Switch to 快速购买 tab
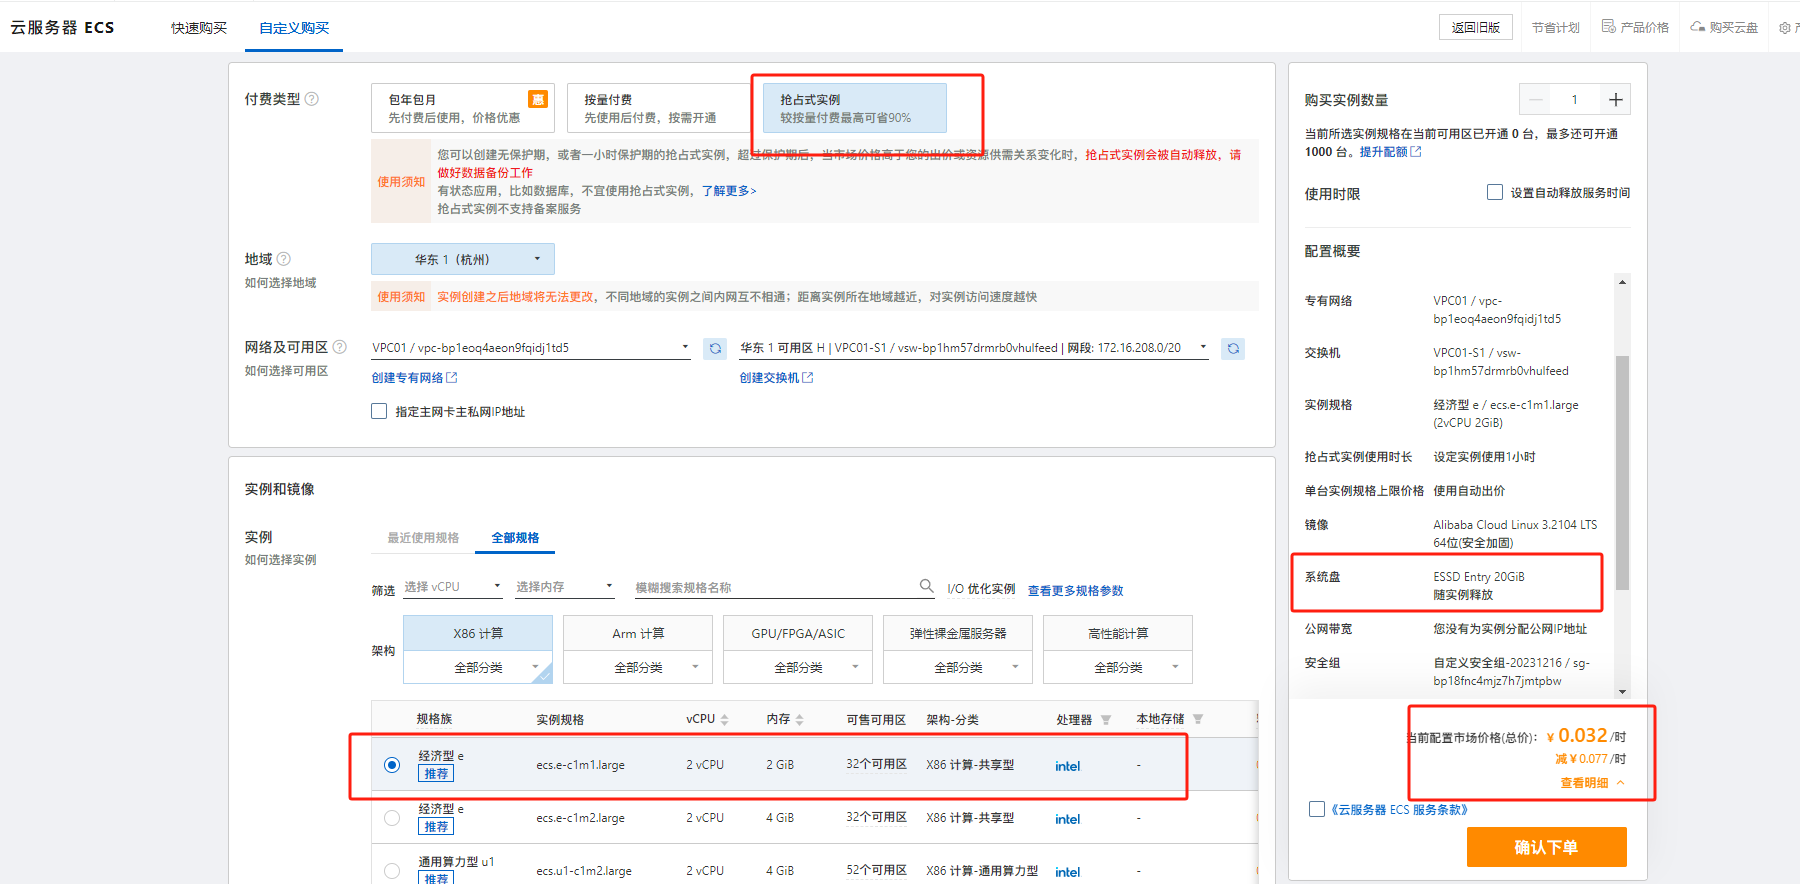Screen dimensions: 1800x884 199,28
